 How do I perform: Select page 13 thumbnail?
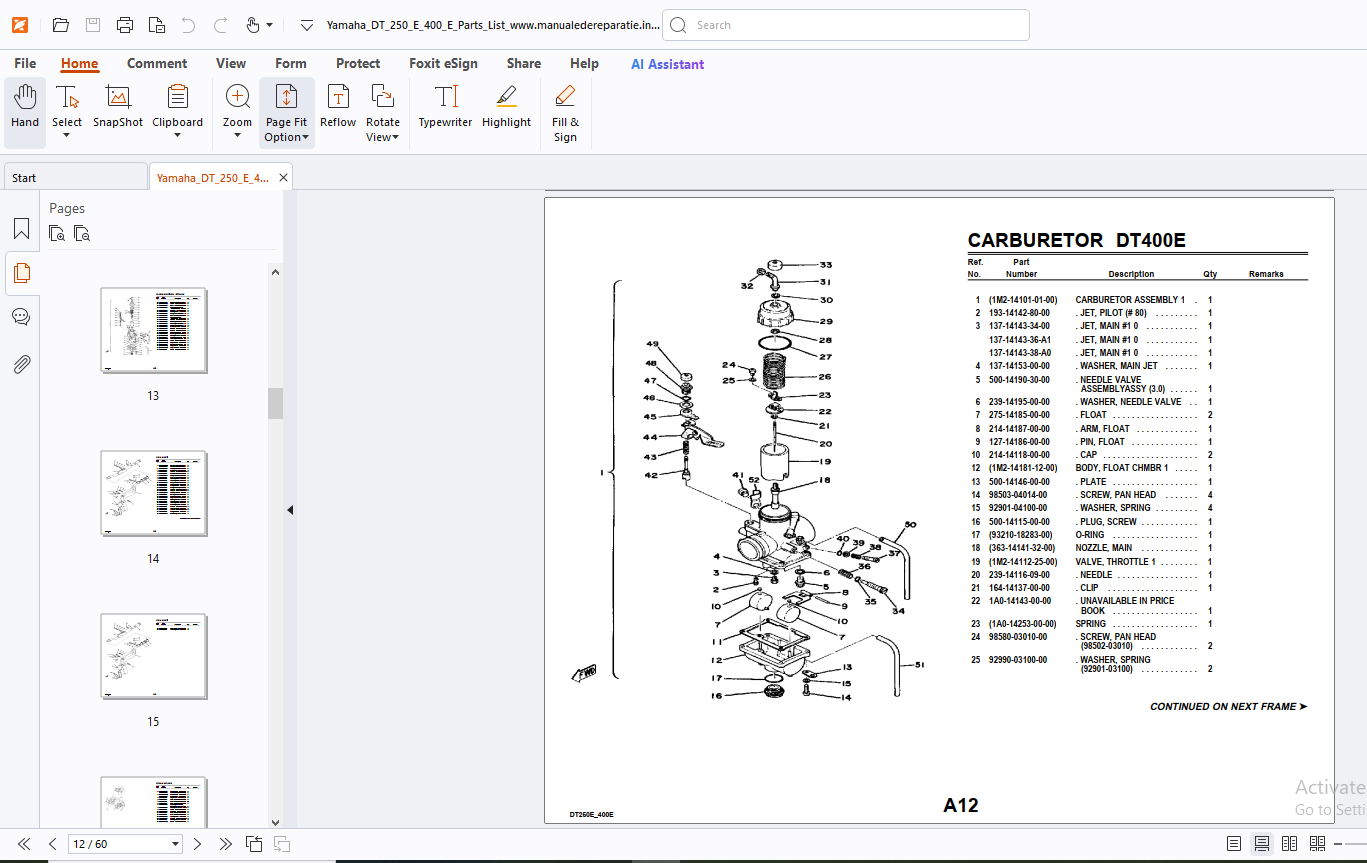point(154,331)
